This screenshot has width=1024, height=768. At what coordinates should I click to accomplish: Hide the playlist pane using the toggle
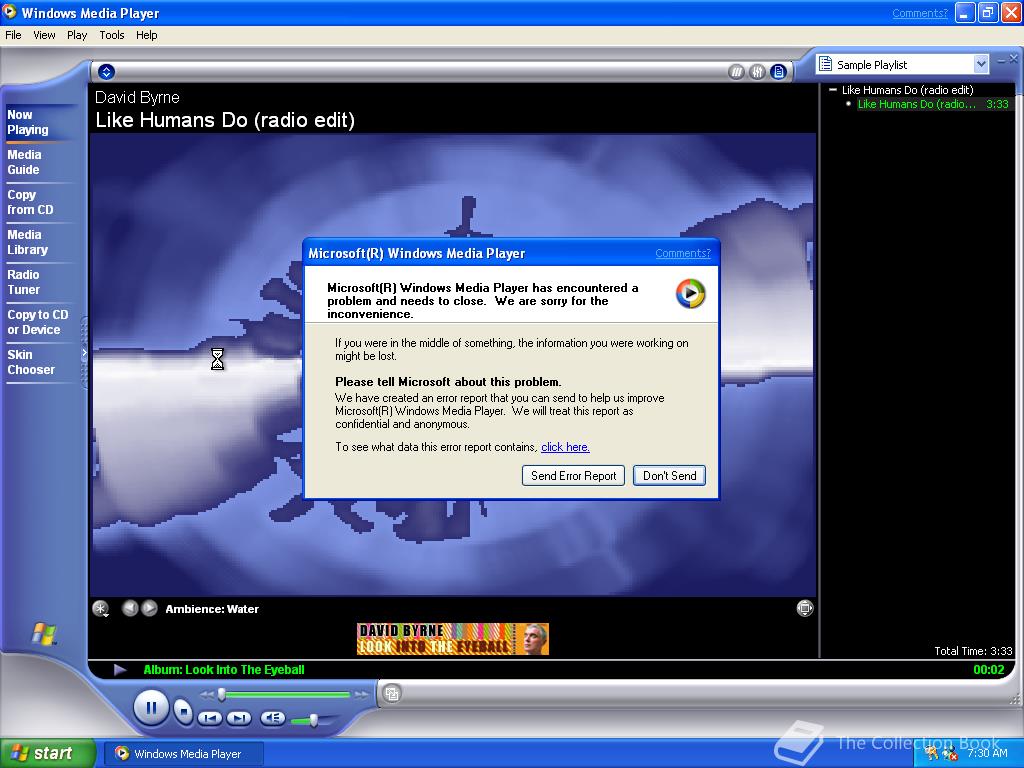pos(778,72)
